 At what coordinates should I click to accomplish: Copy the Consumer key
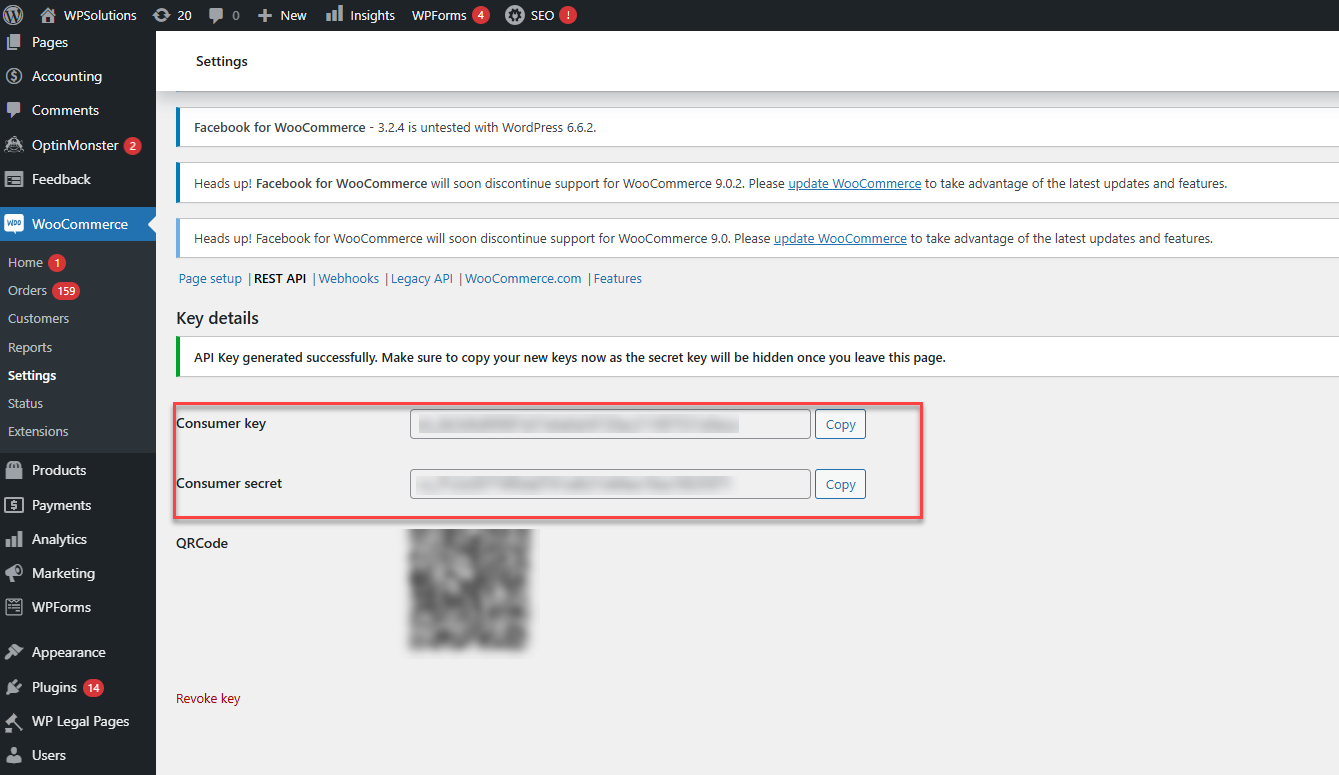[840, 424]
